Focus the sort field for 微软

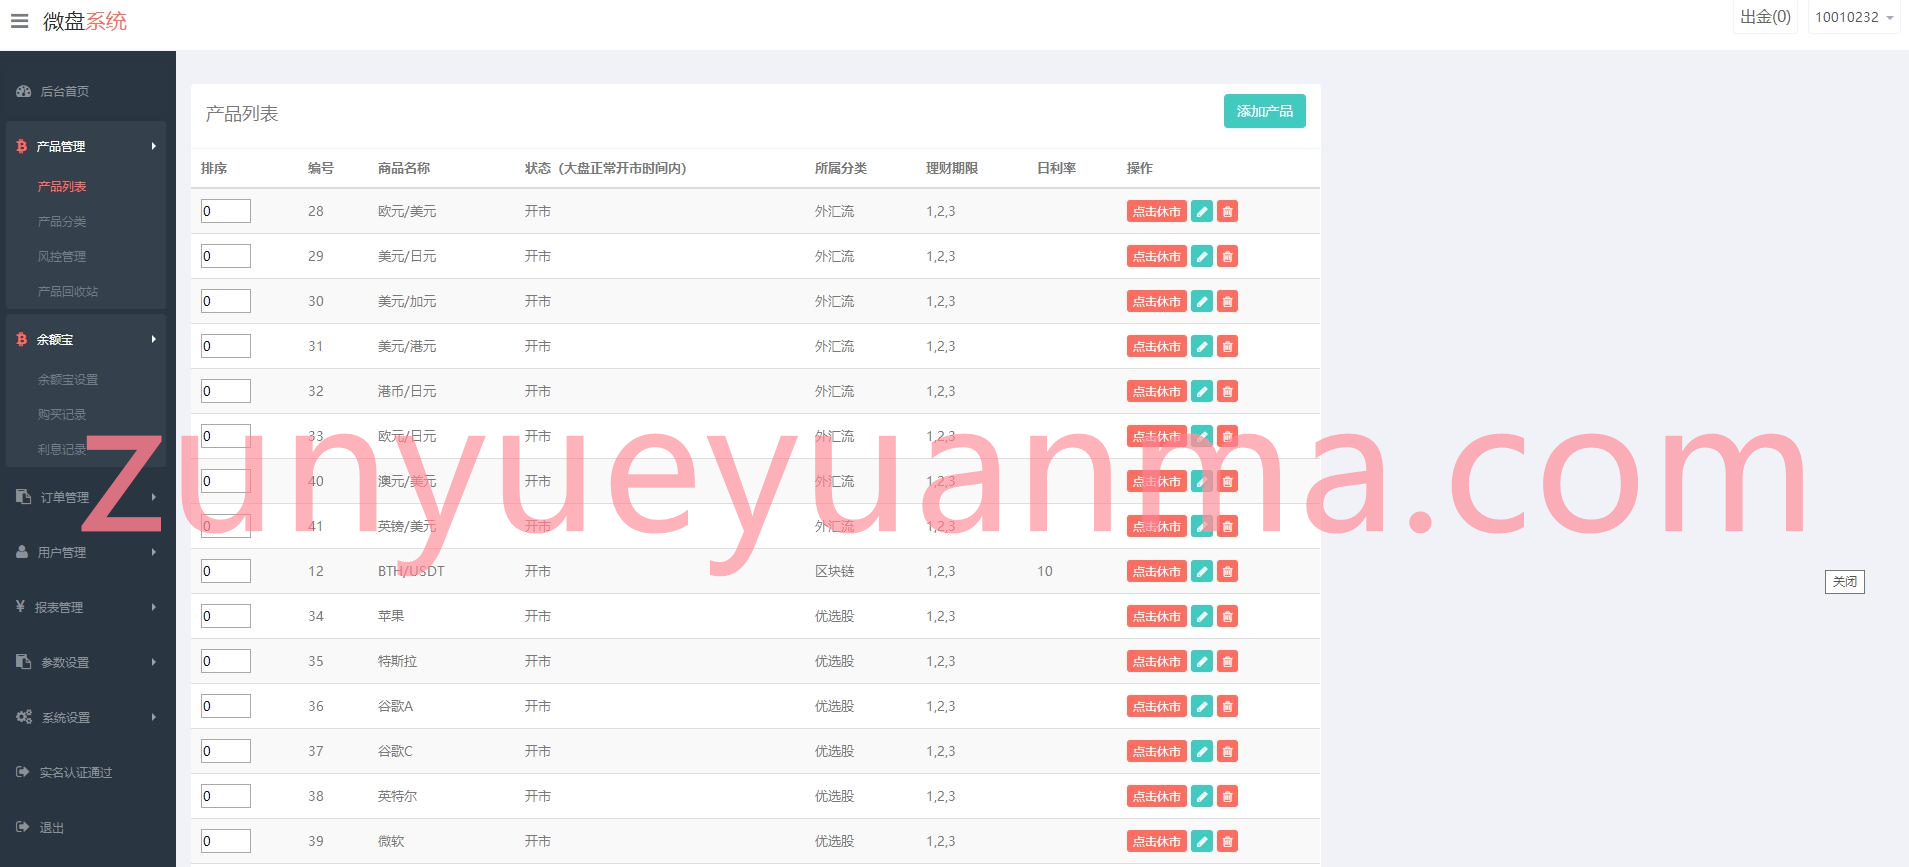[x=226, y=841]
